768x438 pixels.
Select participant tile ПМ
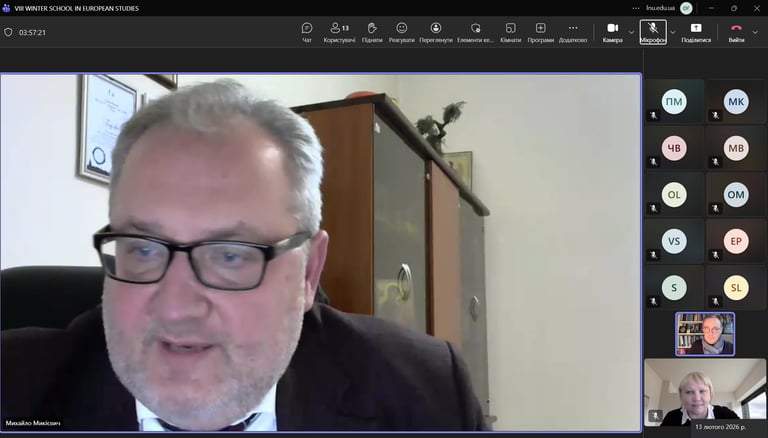point(674,101)
